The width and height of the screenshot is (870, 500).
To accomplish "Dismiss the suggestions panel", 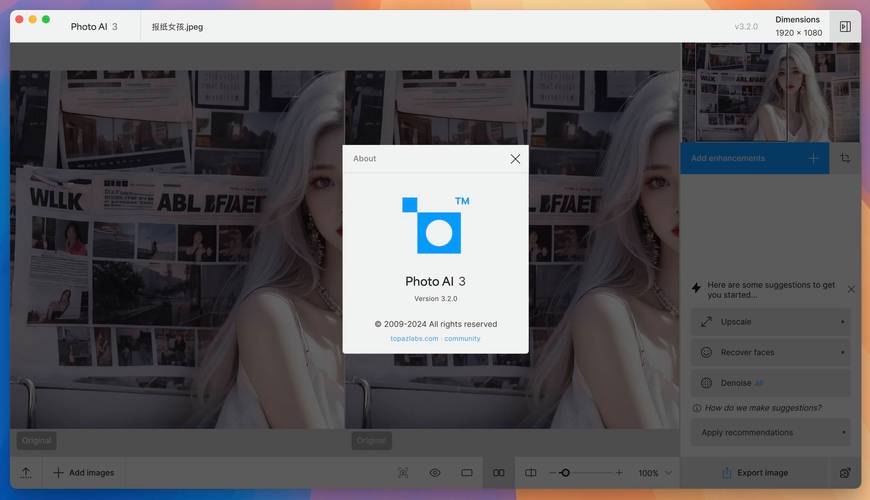I will coord(851,289).
